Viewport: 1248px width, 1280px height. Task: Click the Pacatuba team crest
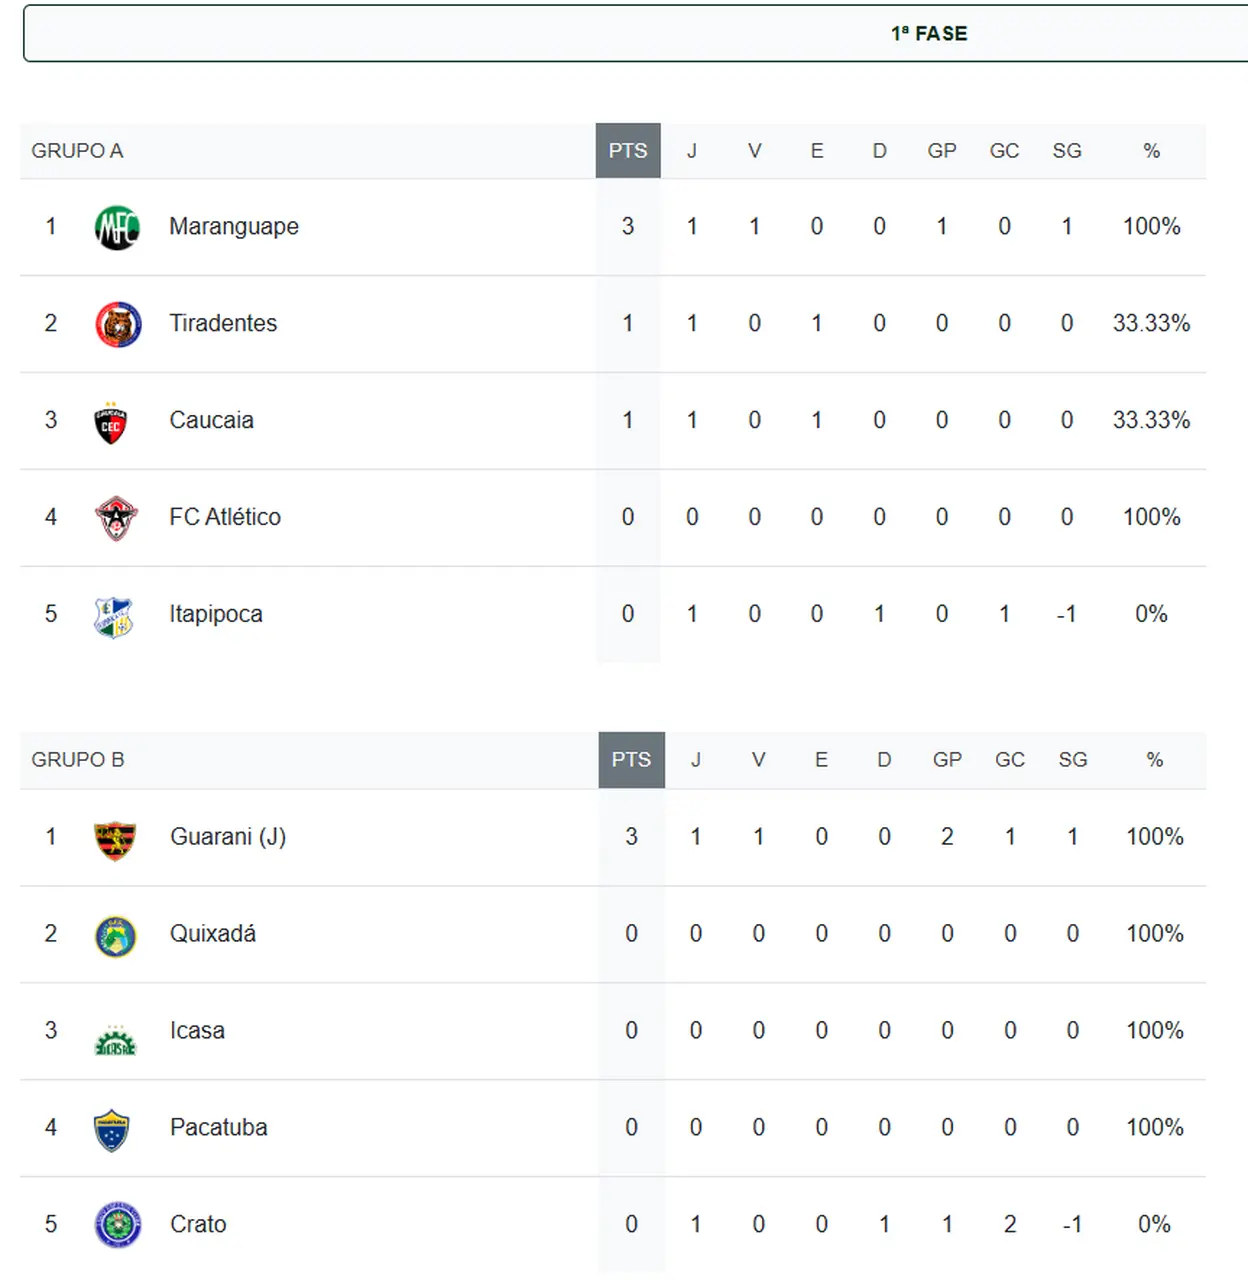[x=112, y=1130]
